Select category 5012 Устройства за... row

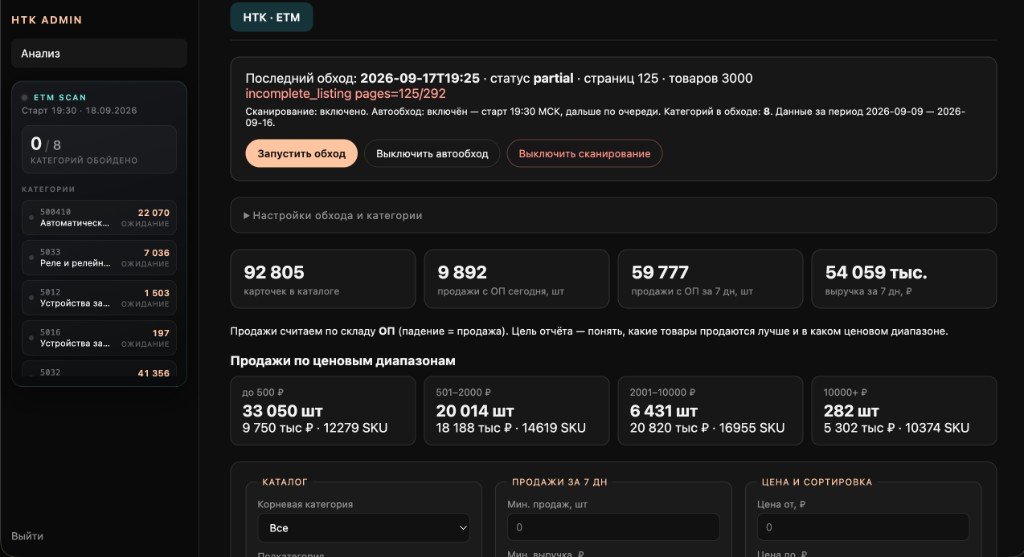[x=99, y=298]
